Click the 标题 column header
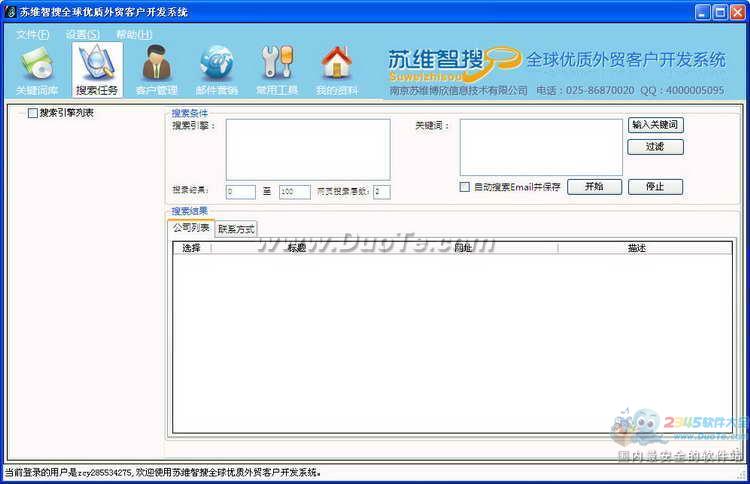The height and width of the screenshot is (484, 750). pos(297,248)
